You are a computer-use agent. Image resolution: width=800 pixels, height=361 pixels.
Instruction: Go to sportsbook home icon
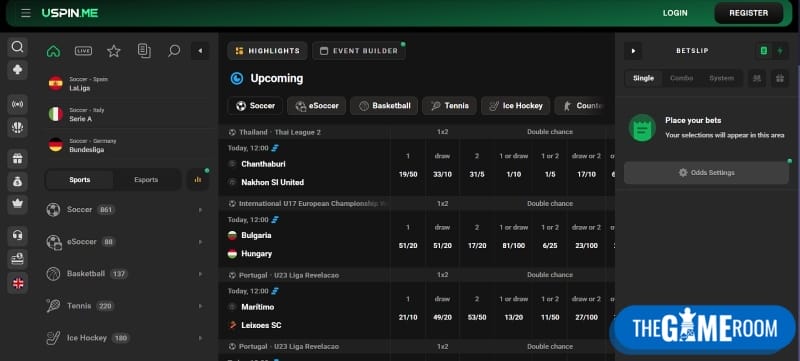tap(54, 50)
